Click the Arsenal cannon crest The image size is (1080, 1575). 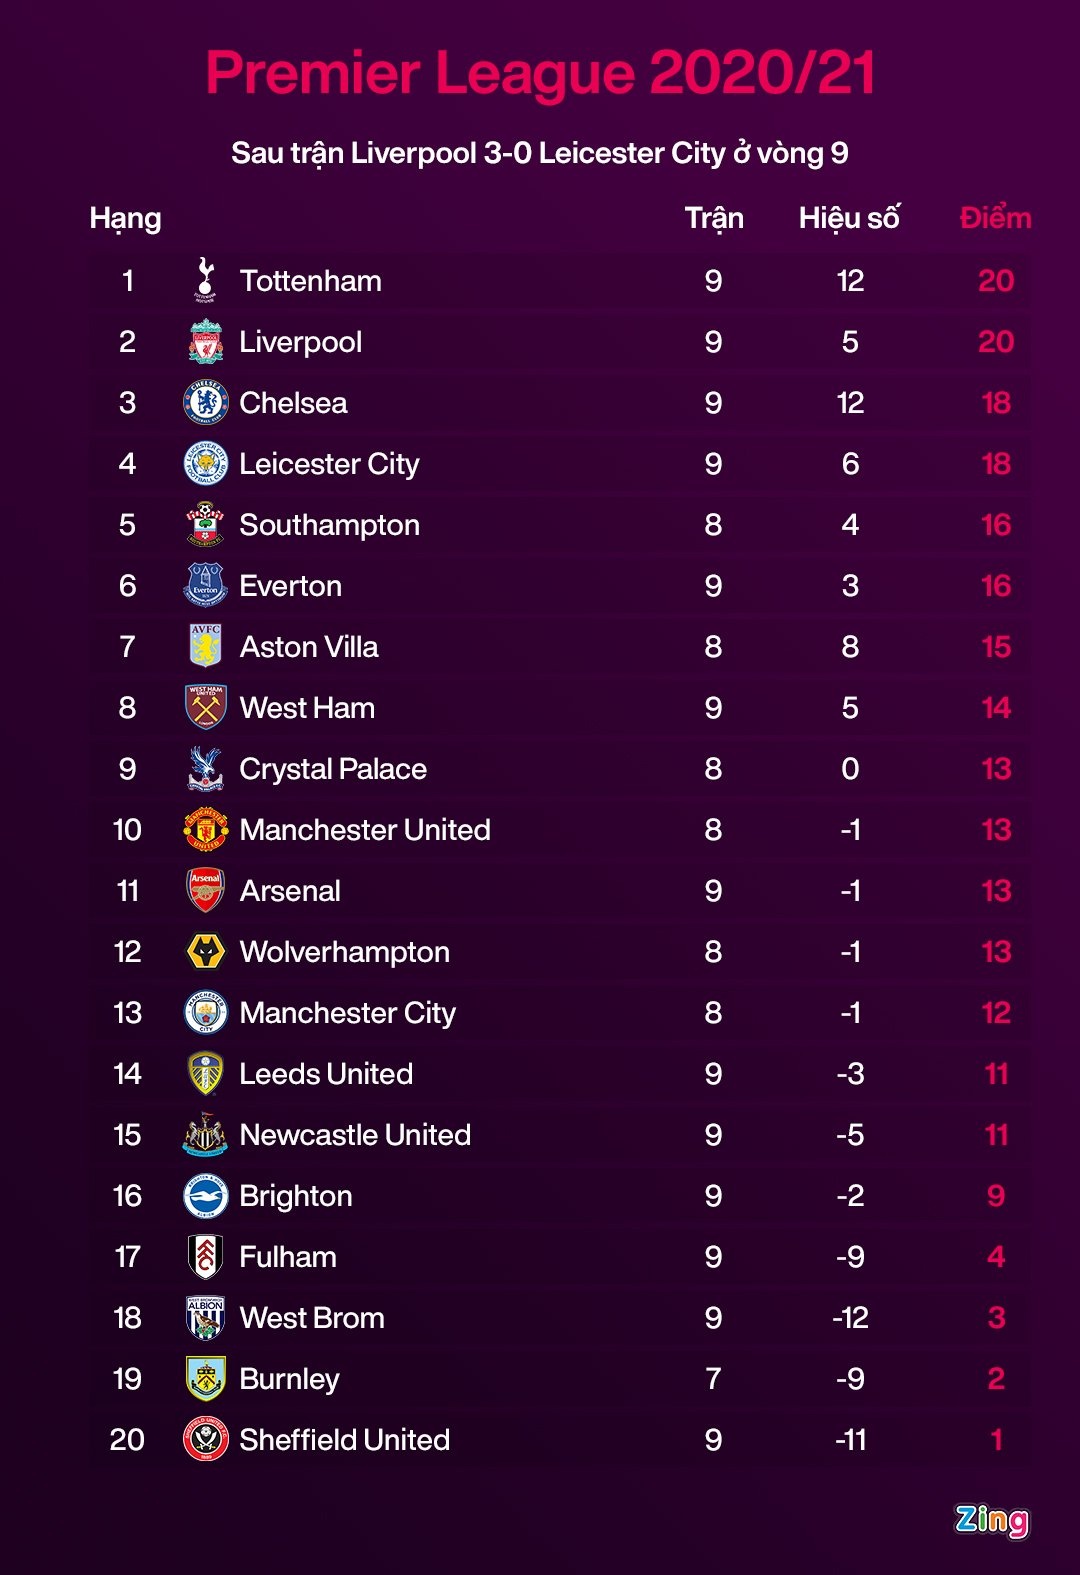point(206,891)
